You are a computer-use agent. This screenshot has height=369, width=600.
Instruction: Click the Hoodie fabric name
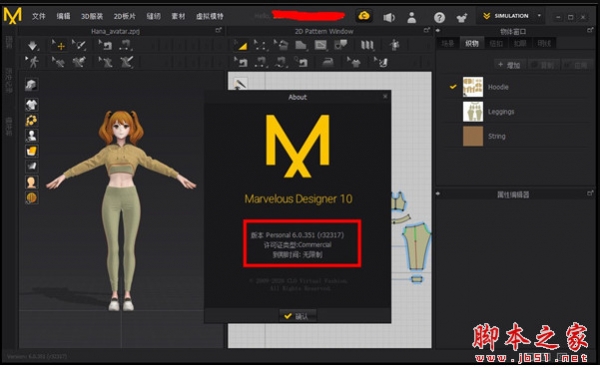(498, 87)
